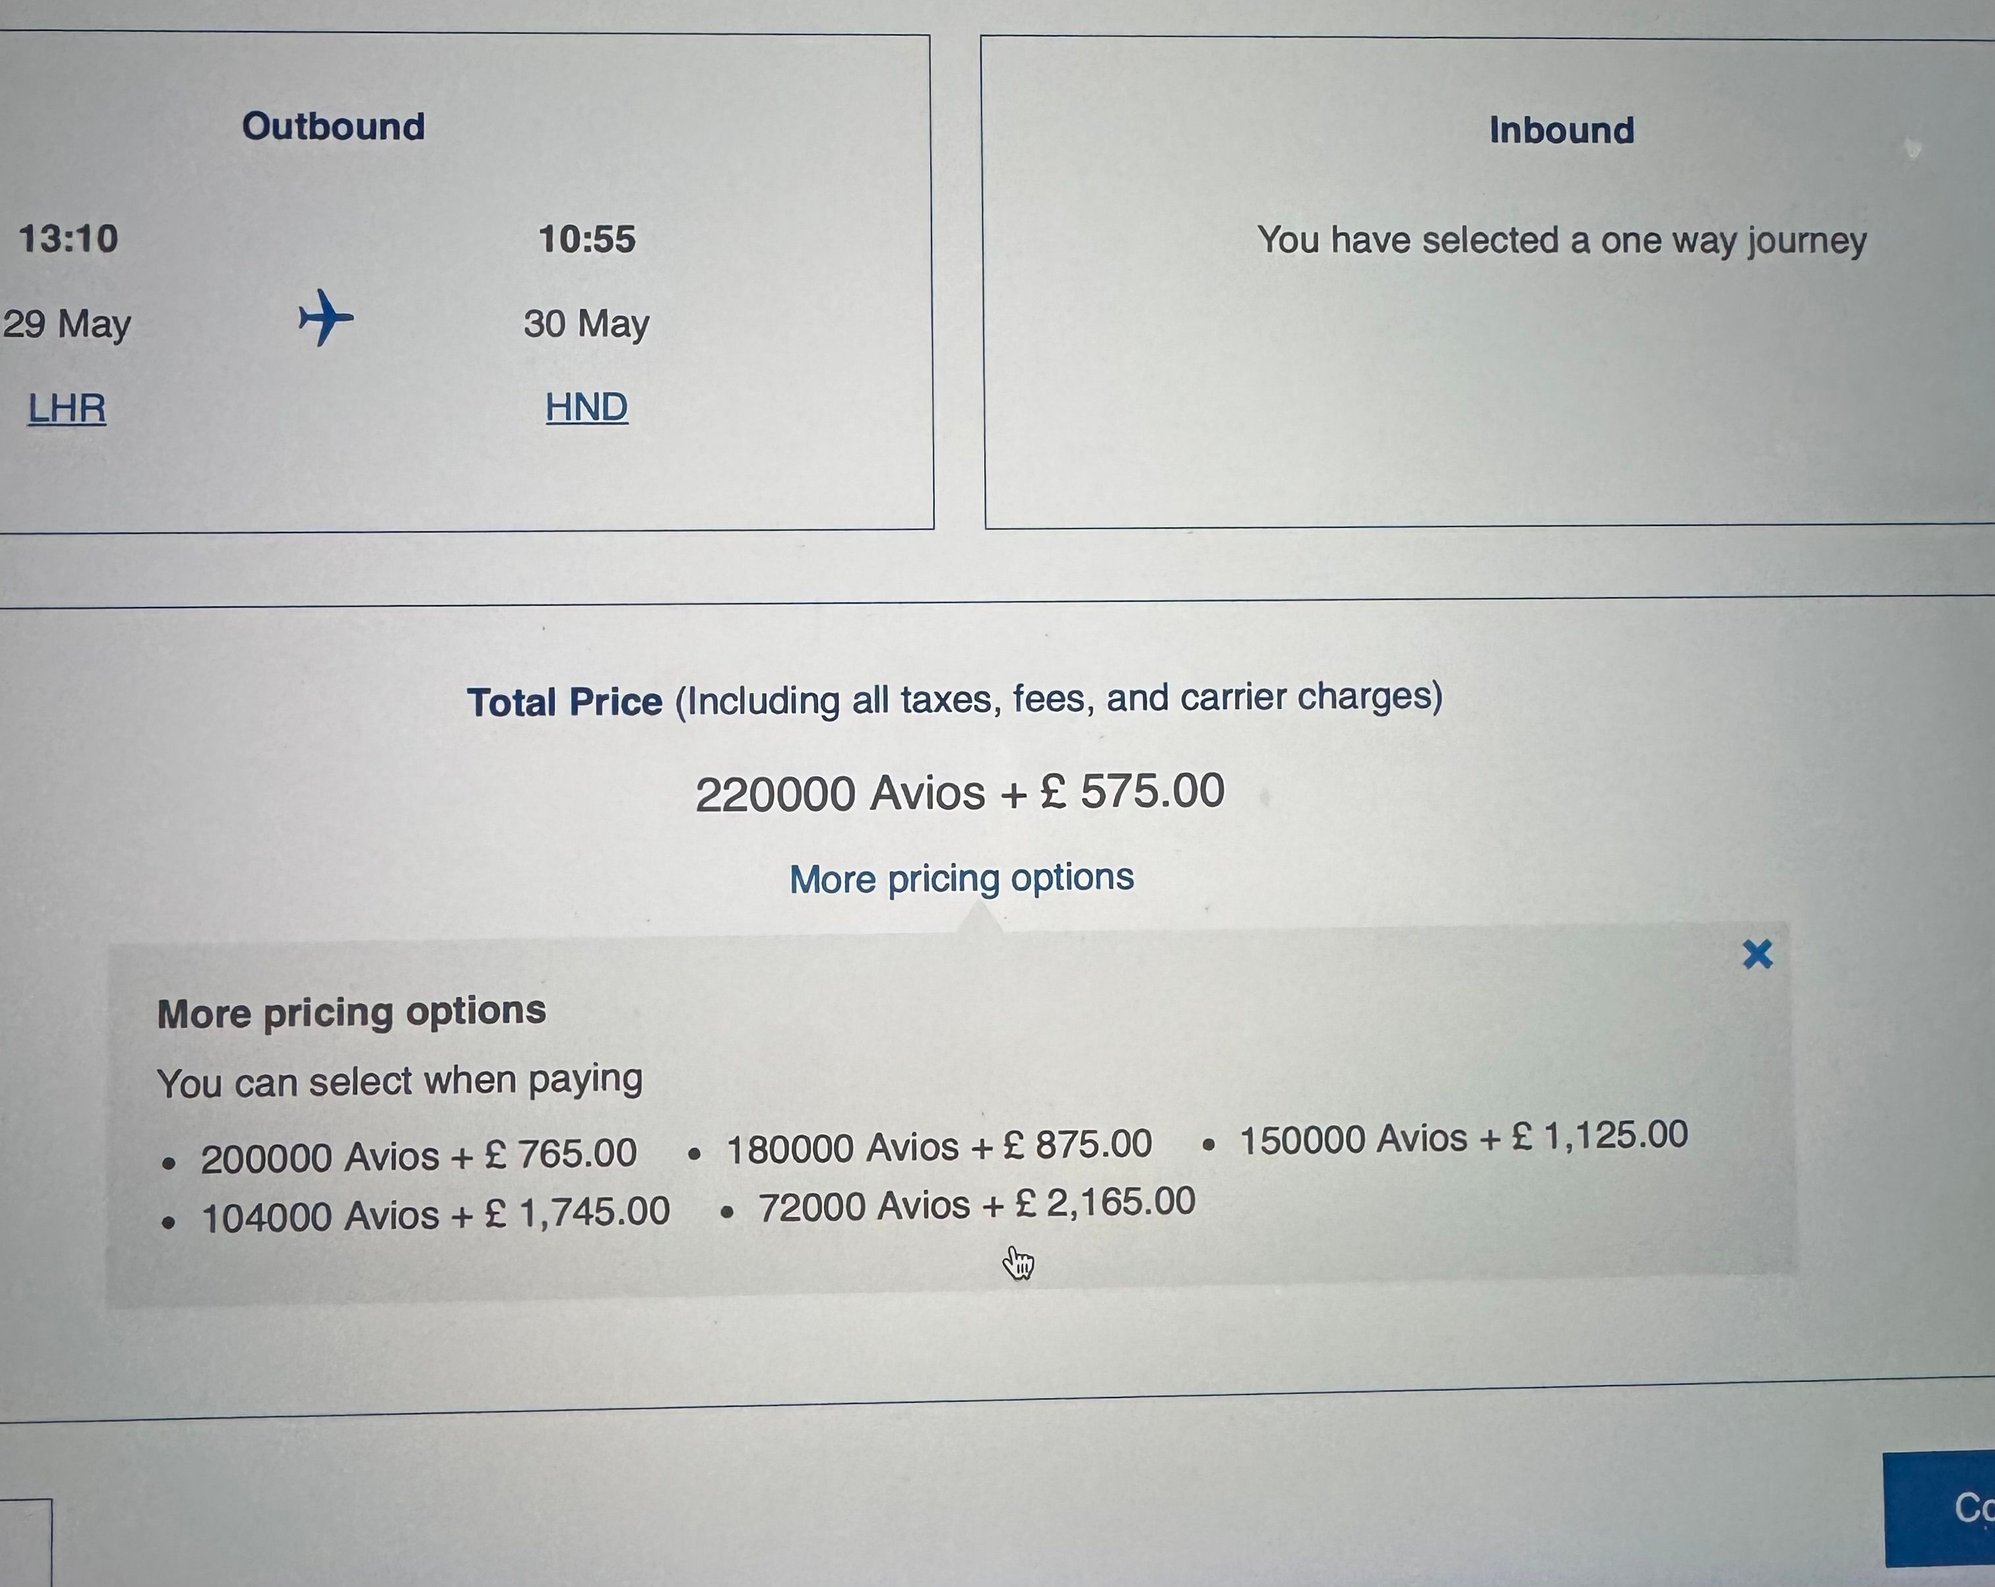Viewport: 1995px width, 1587px height.
Task: Open the LHR airport link
Action: pyautogui.click(x=67, y=408)
